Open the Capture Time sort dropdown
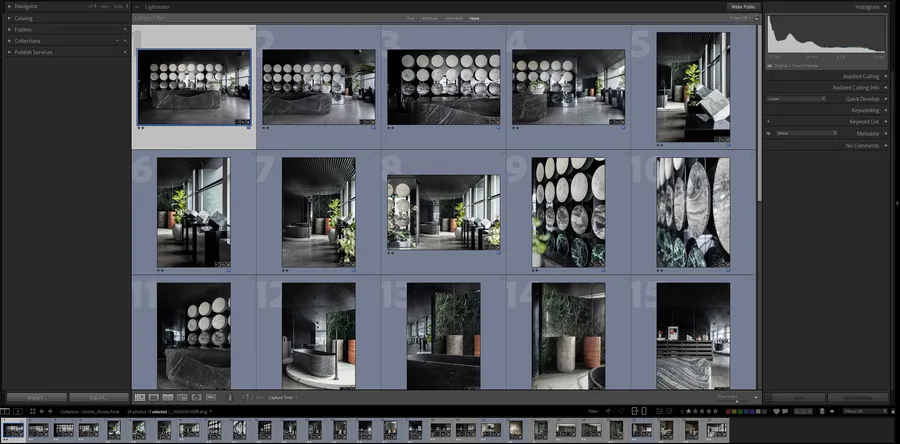 [x=283, y=398]
